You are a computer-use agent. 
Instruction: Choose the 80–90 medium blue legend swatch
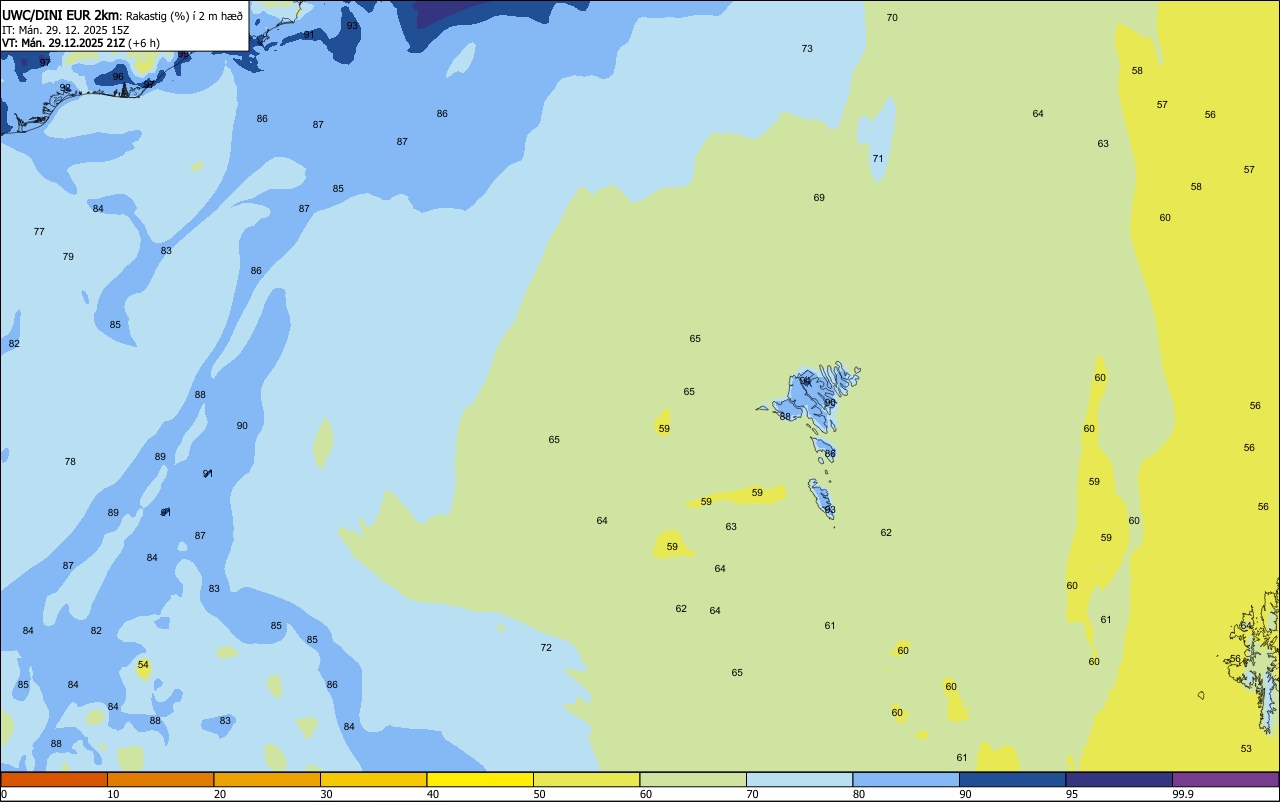(x=906, y=779)
